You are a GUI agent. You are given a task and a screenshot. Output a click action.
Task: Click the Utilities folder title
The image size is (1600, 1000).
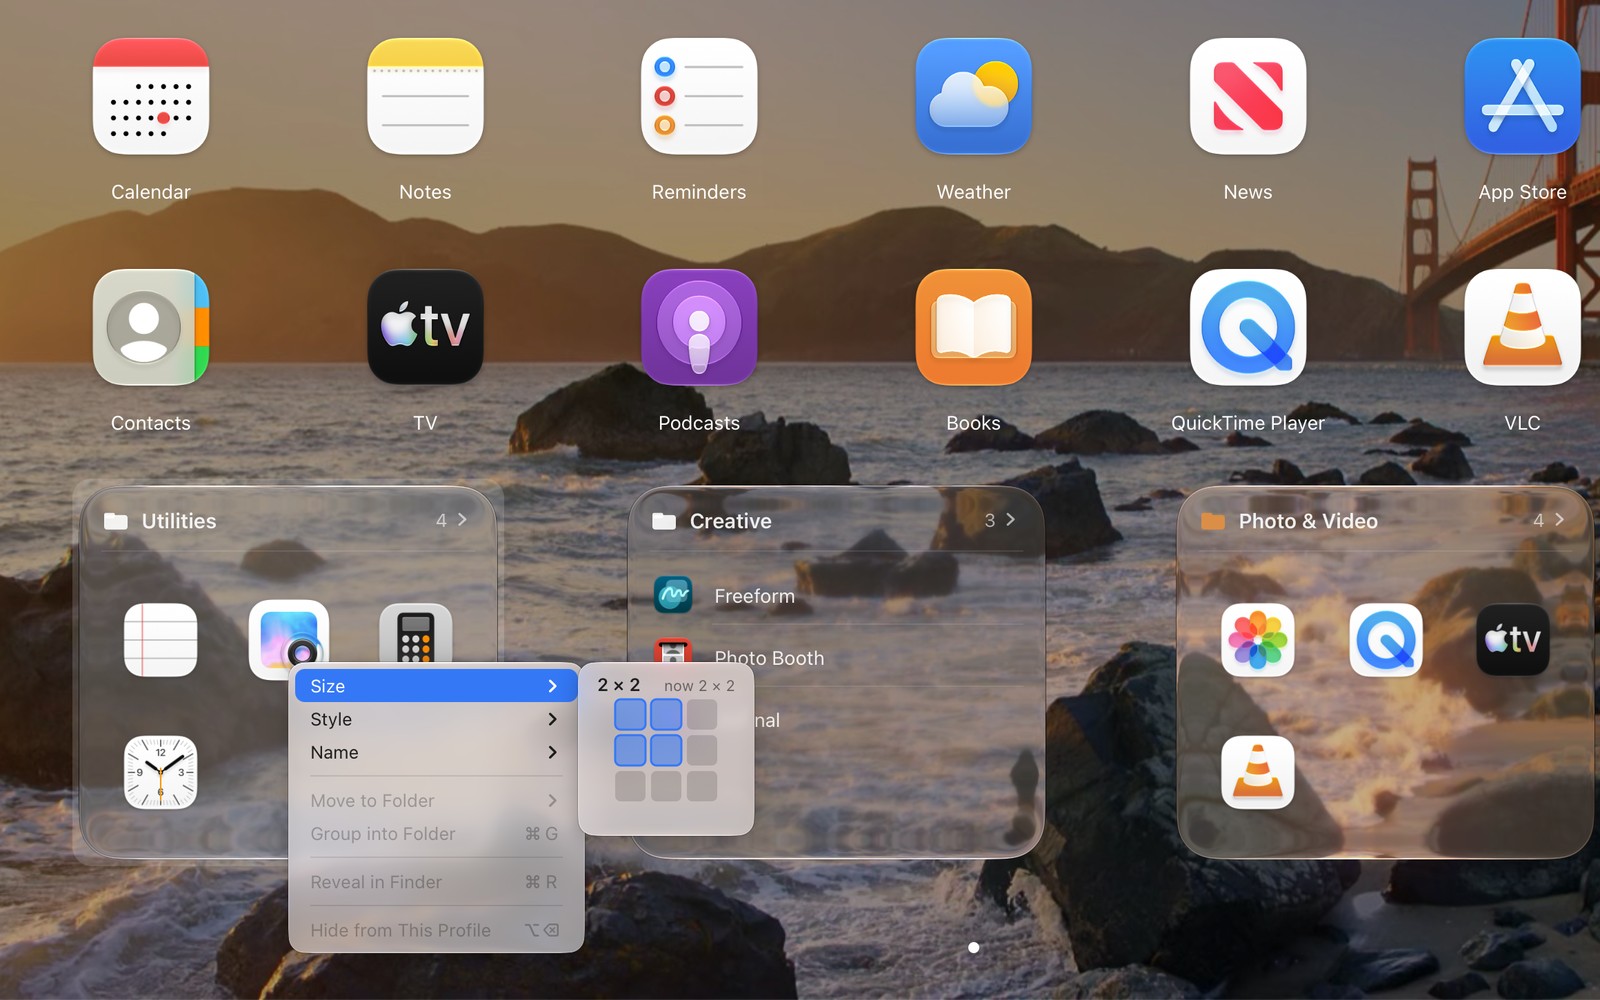[179, 521]
